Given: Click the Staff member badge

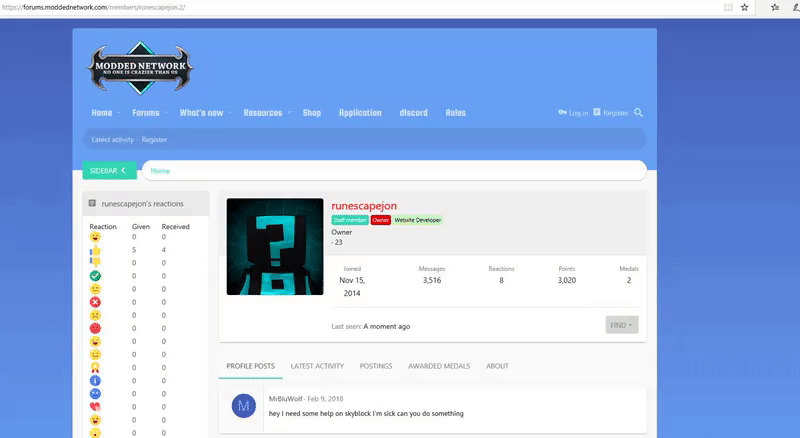Looking at the screenshot, I should pos(350,220).
